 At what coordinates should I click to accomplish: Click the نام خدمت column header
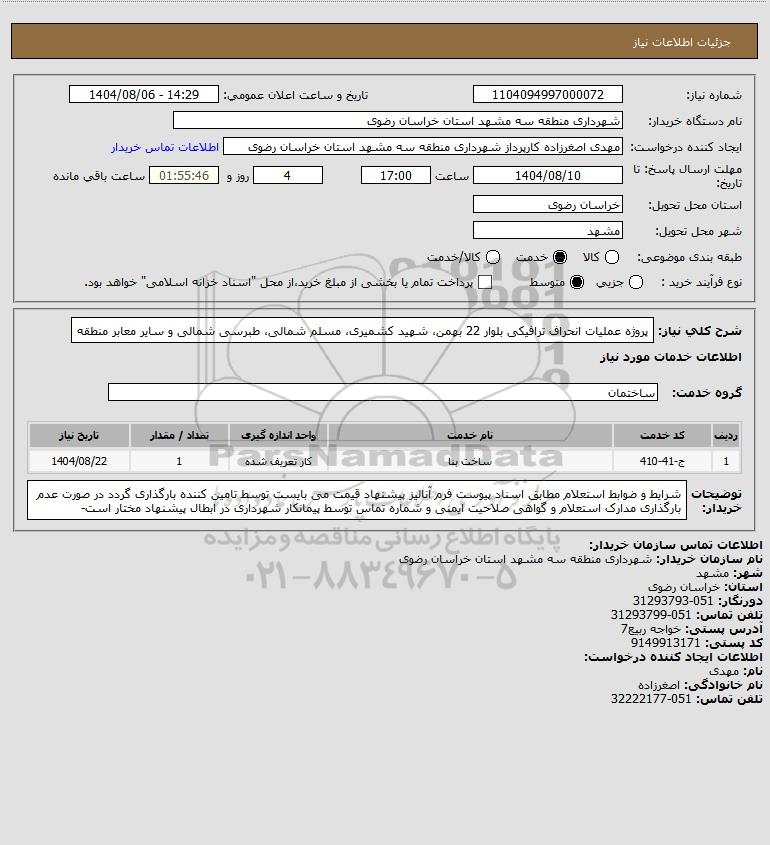tap(470, 435)
